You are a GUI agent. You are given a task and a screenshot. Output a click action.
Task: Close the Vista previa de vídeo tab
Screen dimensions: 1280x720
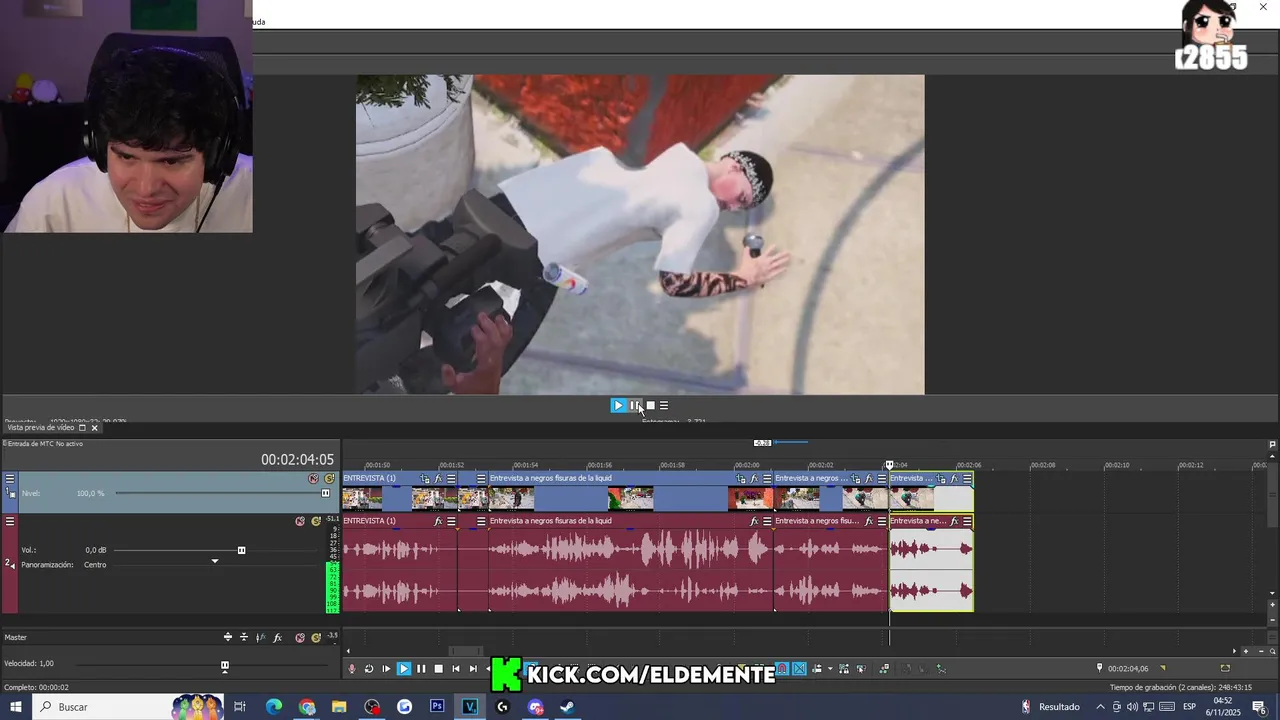(x=95, y=428)
